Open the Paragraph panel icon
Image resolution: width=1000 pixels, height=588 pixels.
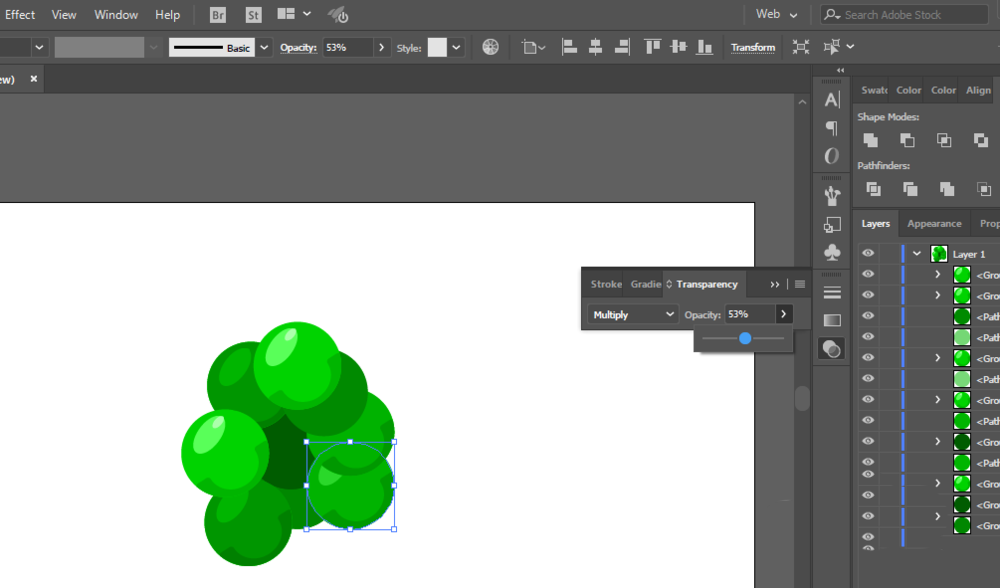tap(832, 128)
